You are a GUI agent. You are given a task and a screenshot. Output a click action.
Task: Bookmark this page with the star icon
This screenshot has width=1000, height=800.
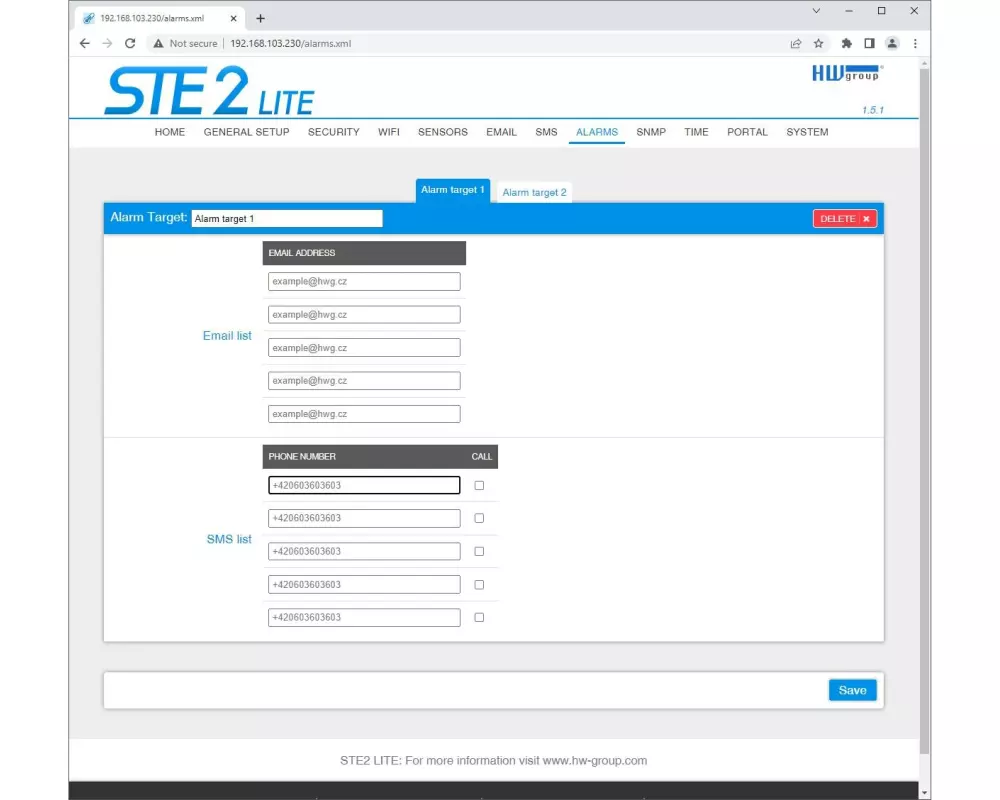819,43
